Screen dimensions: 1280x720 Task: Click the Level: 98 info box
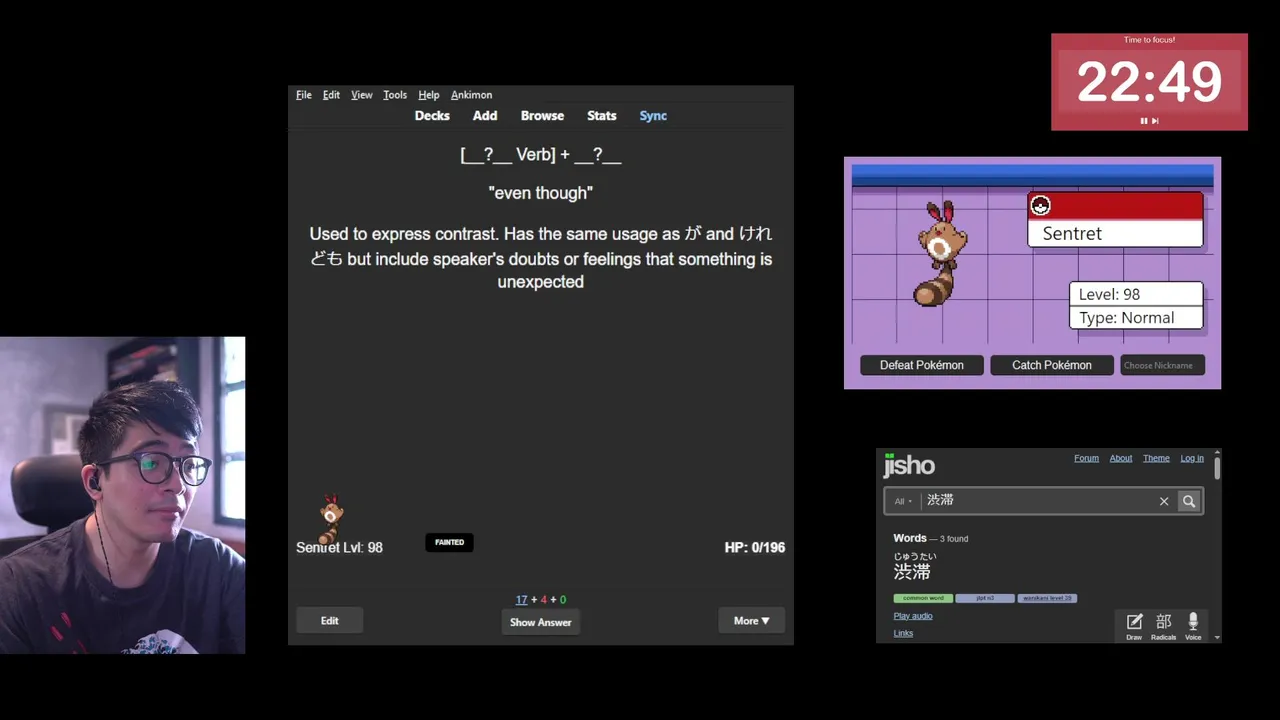coord(1136,294)
